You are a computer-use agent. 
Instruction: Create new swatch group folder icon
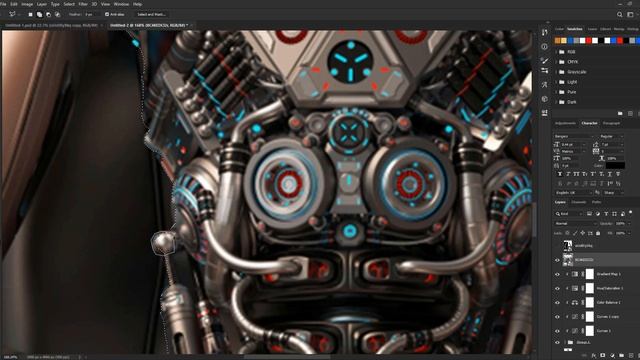[x=620, y=113]
